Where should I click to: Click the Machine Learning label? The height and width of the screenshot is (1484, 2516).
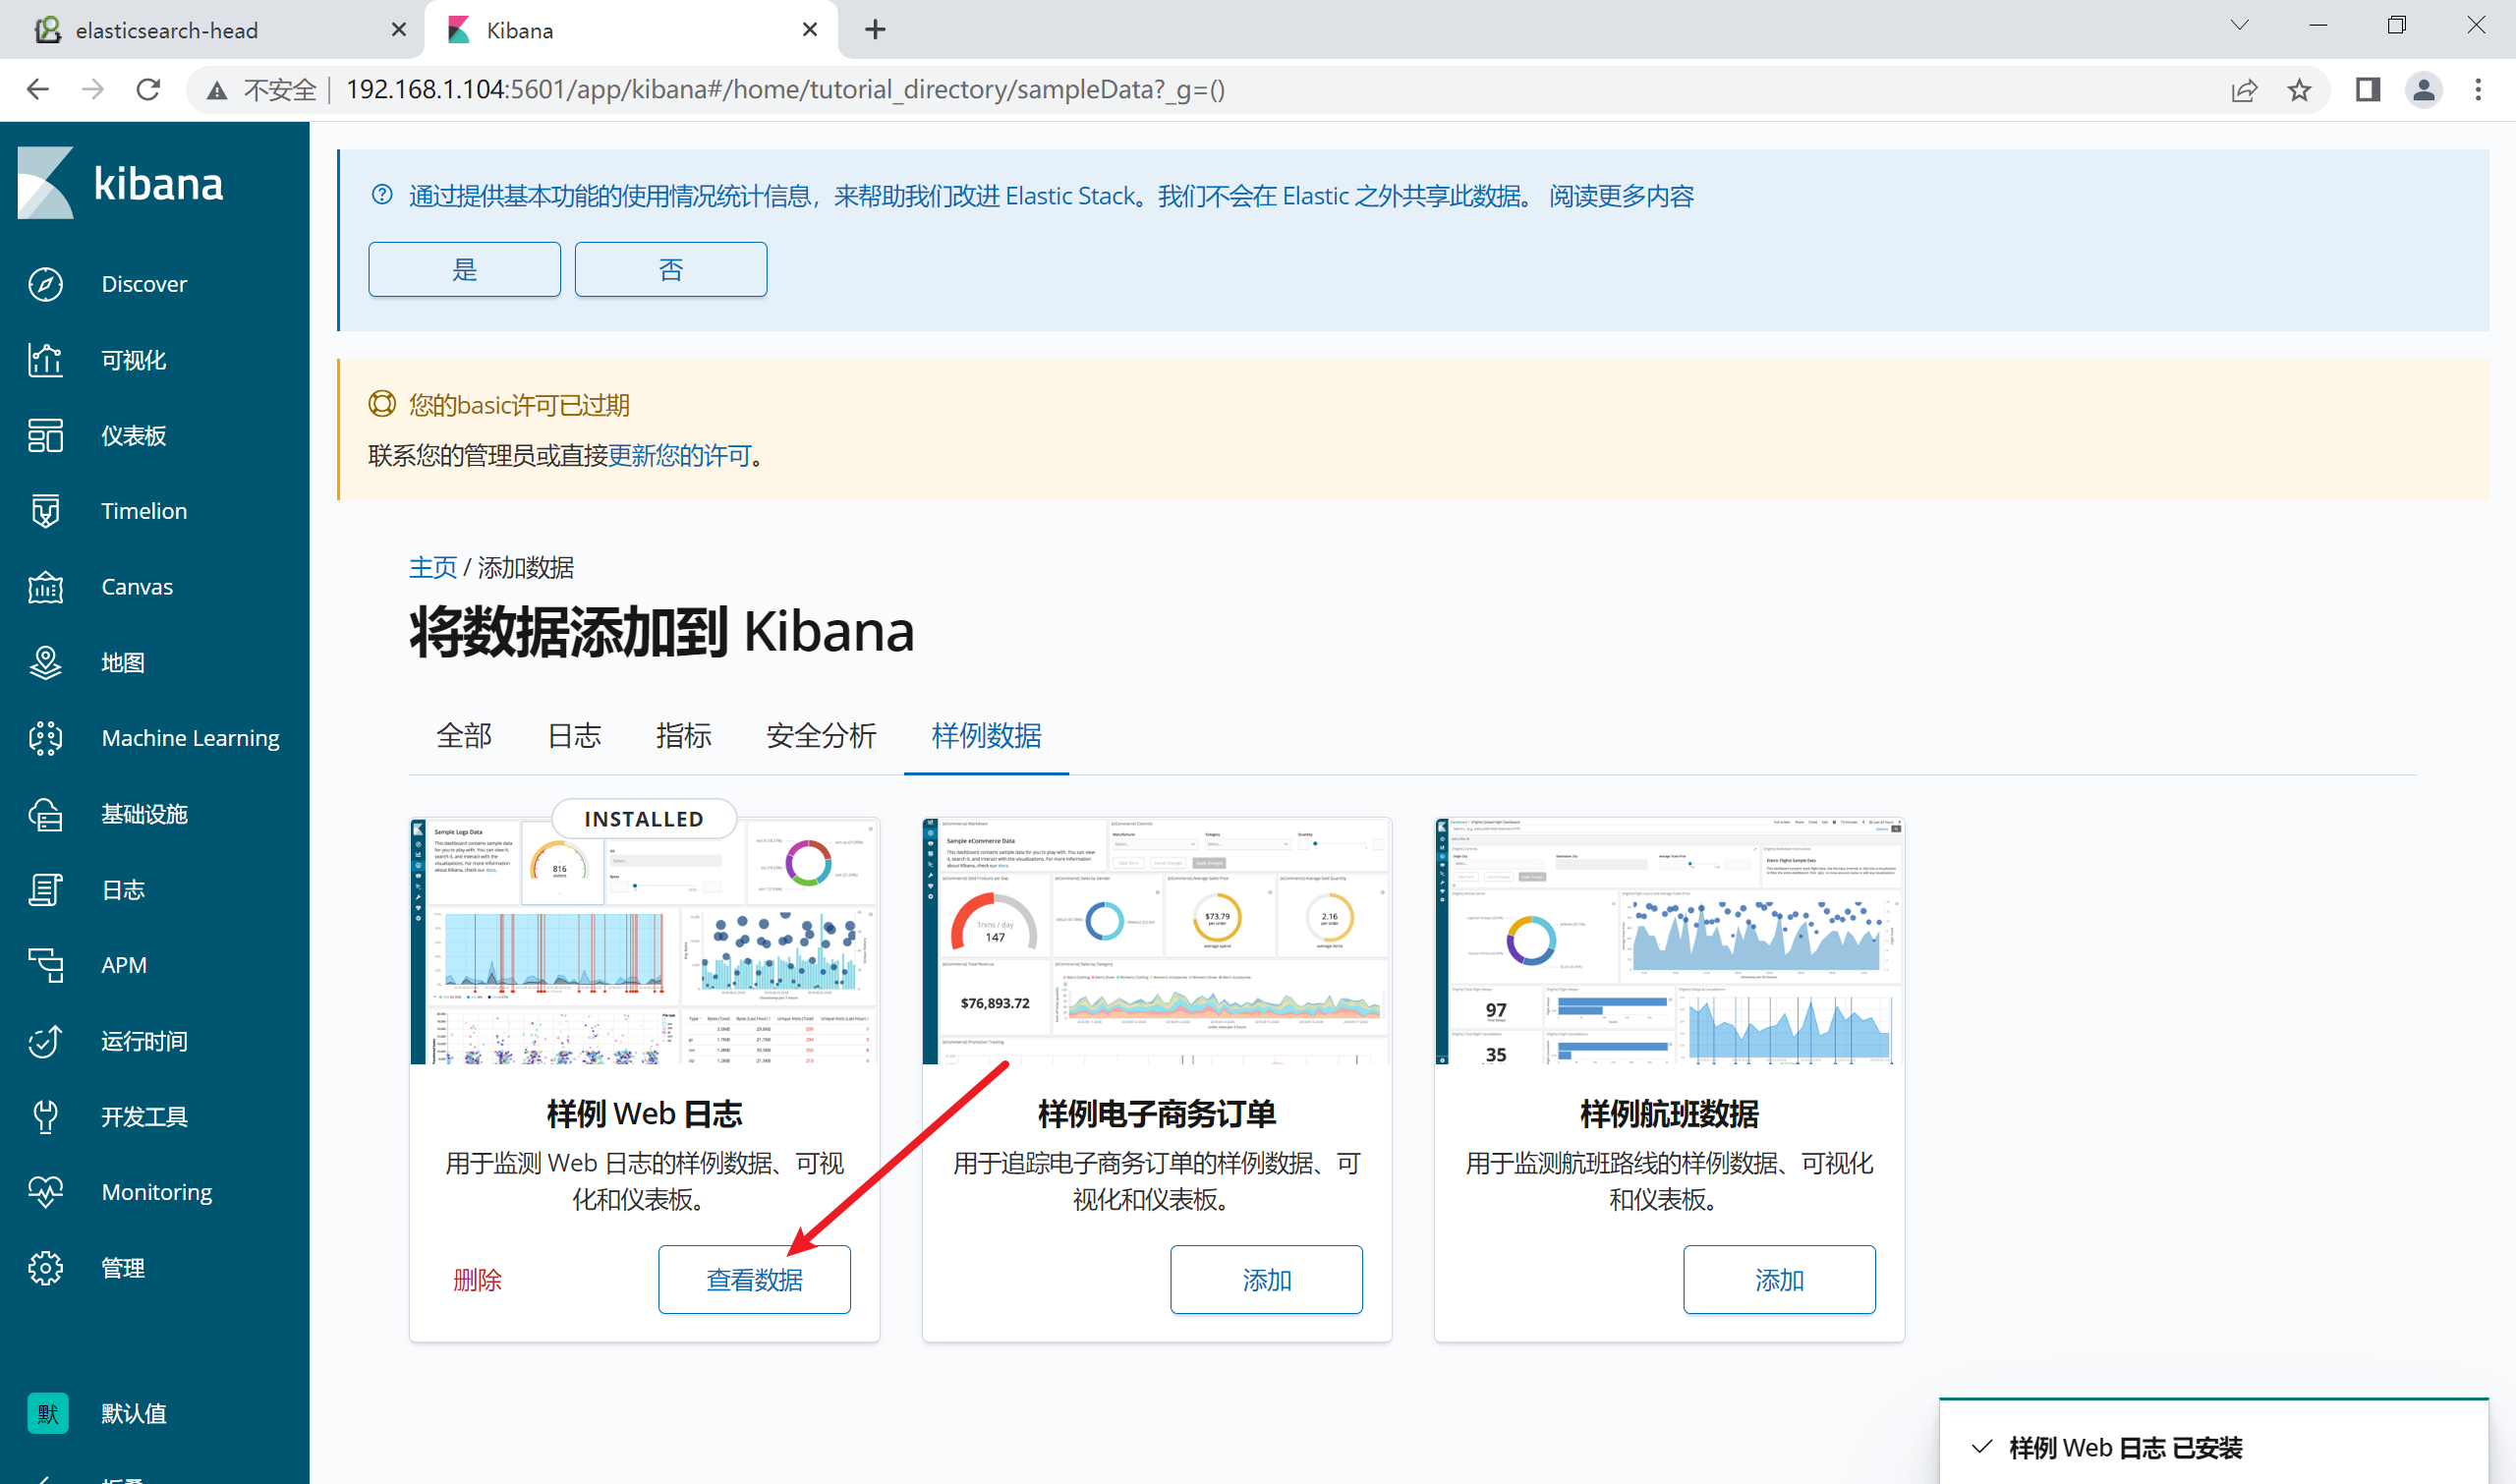tap(190, 738)
